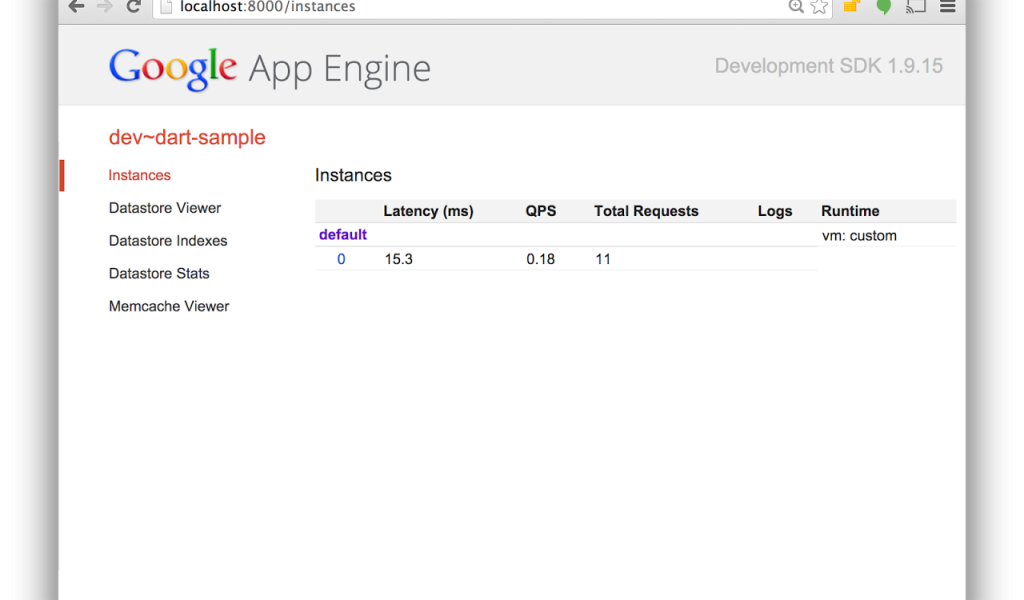This screenshot has height=600, width=1024.
Task: Click the yellow extension icon
Action: pos(851,7)
